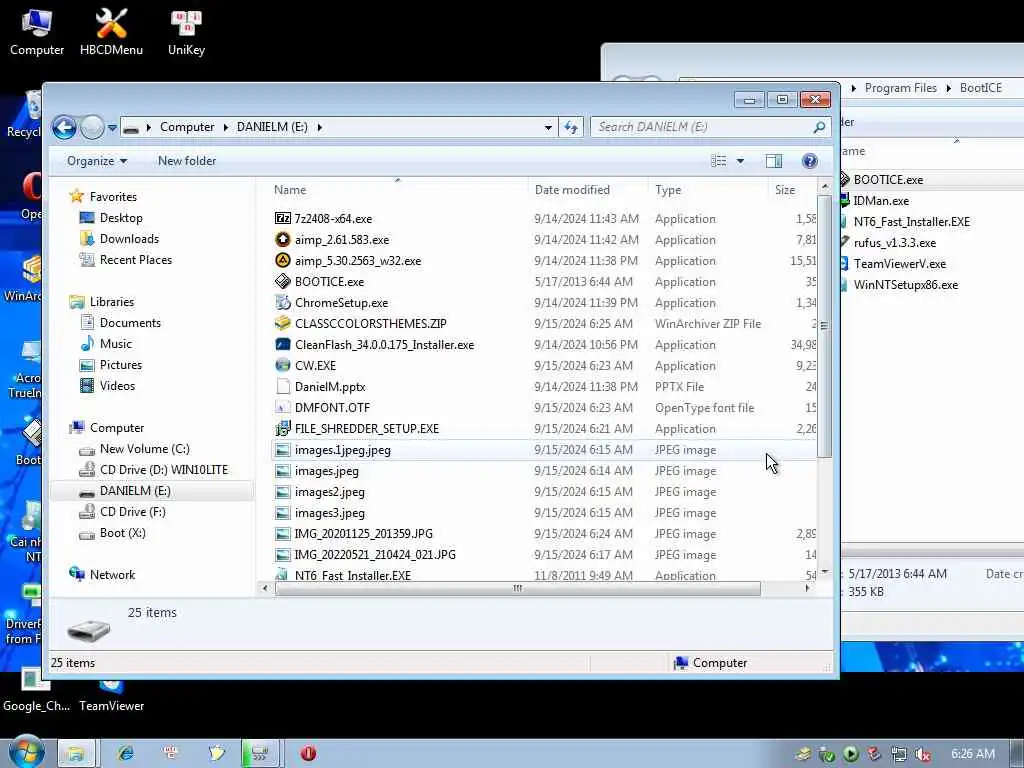Open Pictures library
The width and height of the screenshot is (1024, 768).
(x=121, y=364)
